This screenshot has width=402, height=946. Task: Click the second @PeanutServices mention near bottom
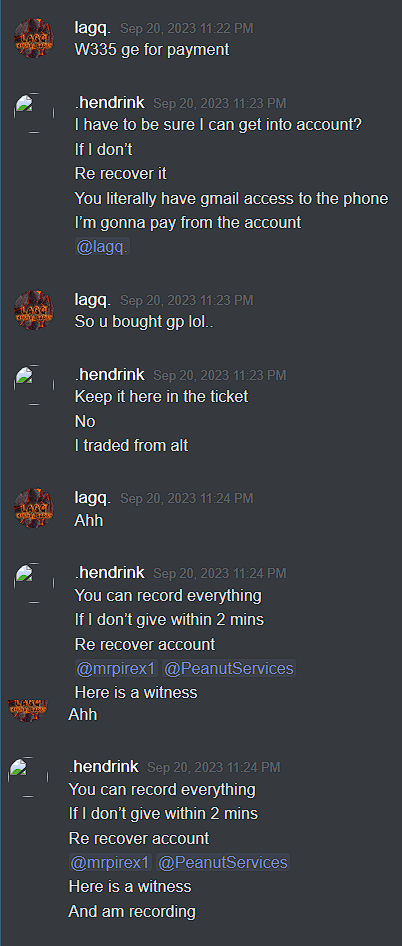(223, 862)
